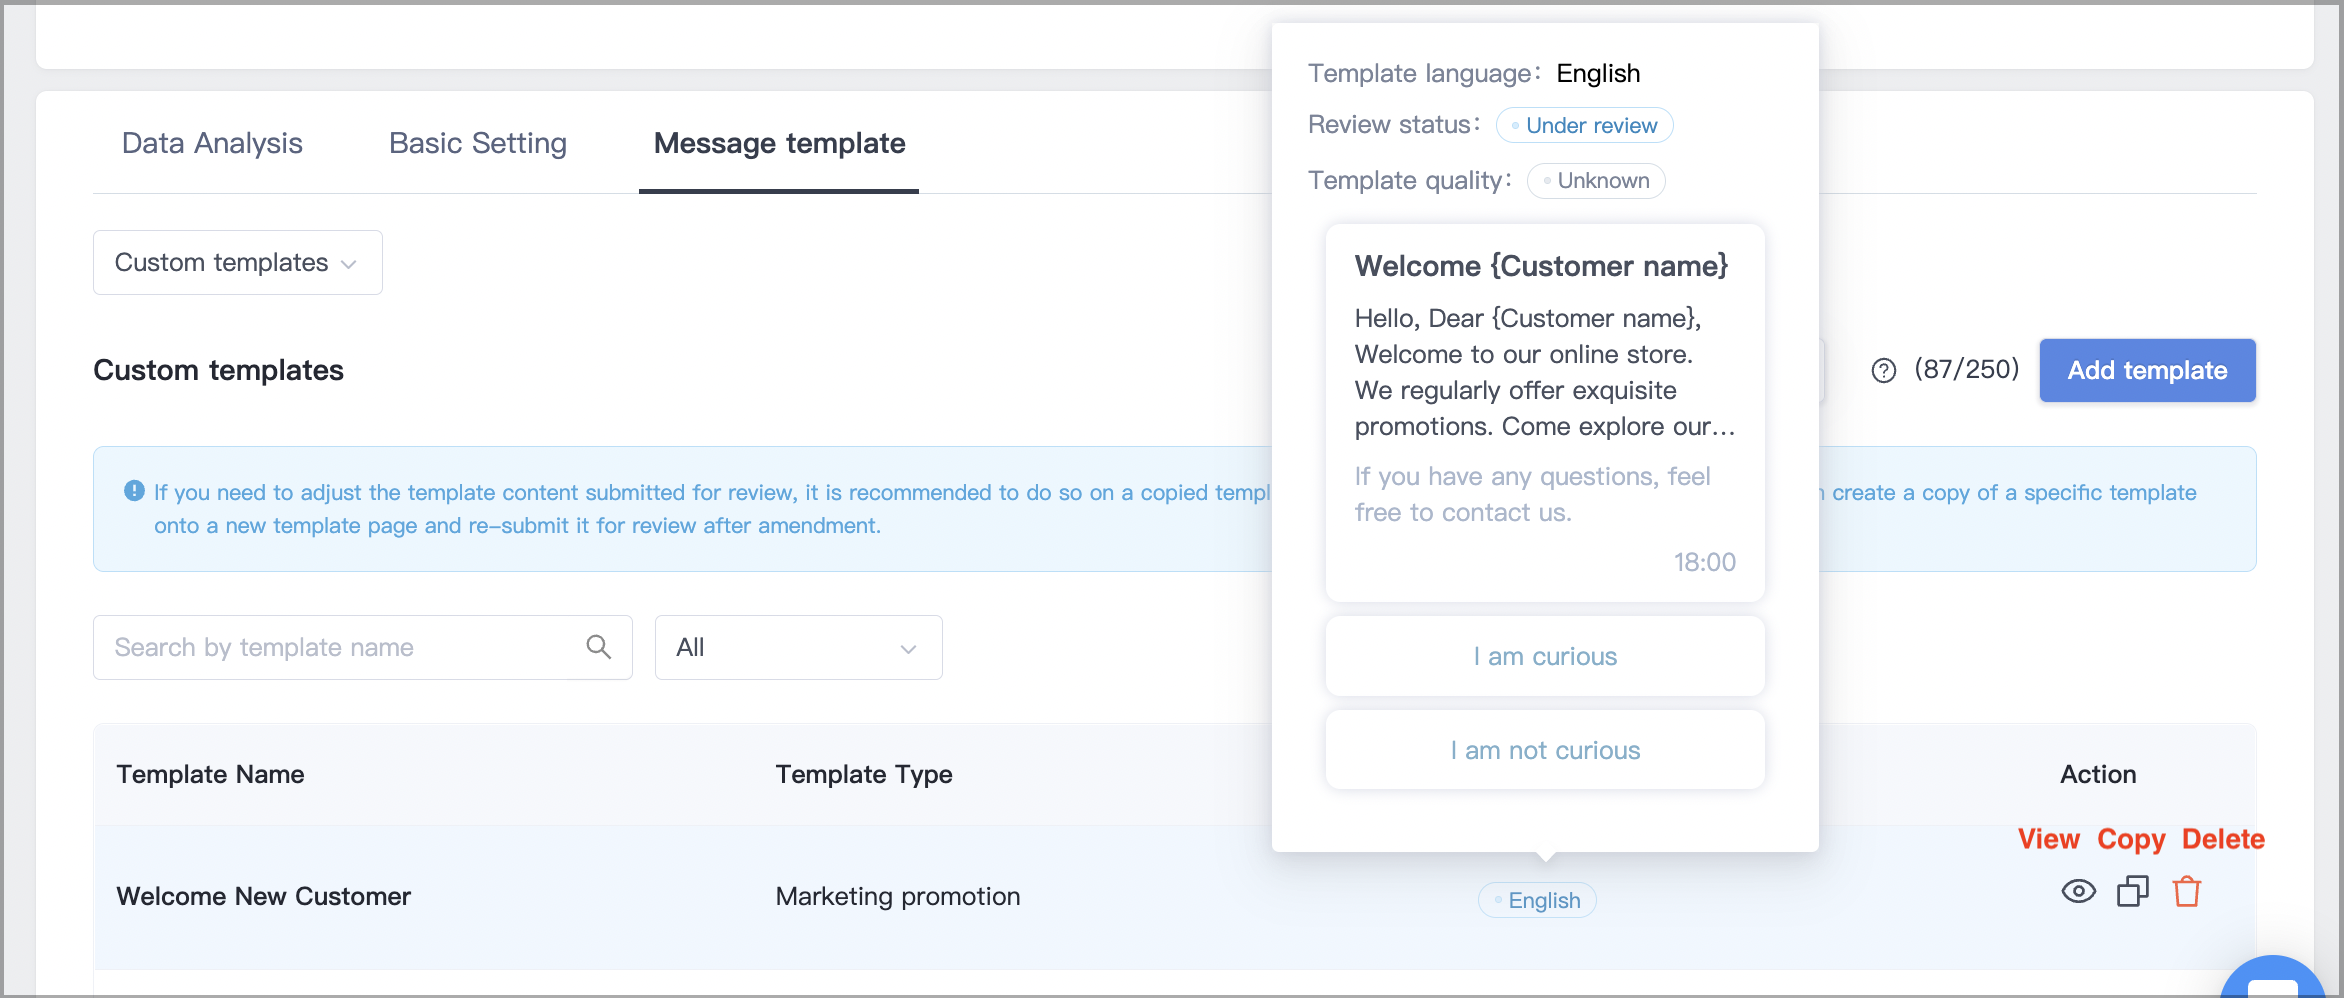Click the question mark help icon
This screenshot has height=998, width=2344.
(1883, 371)
